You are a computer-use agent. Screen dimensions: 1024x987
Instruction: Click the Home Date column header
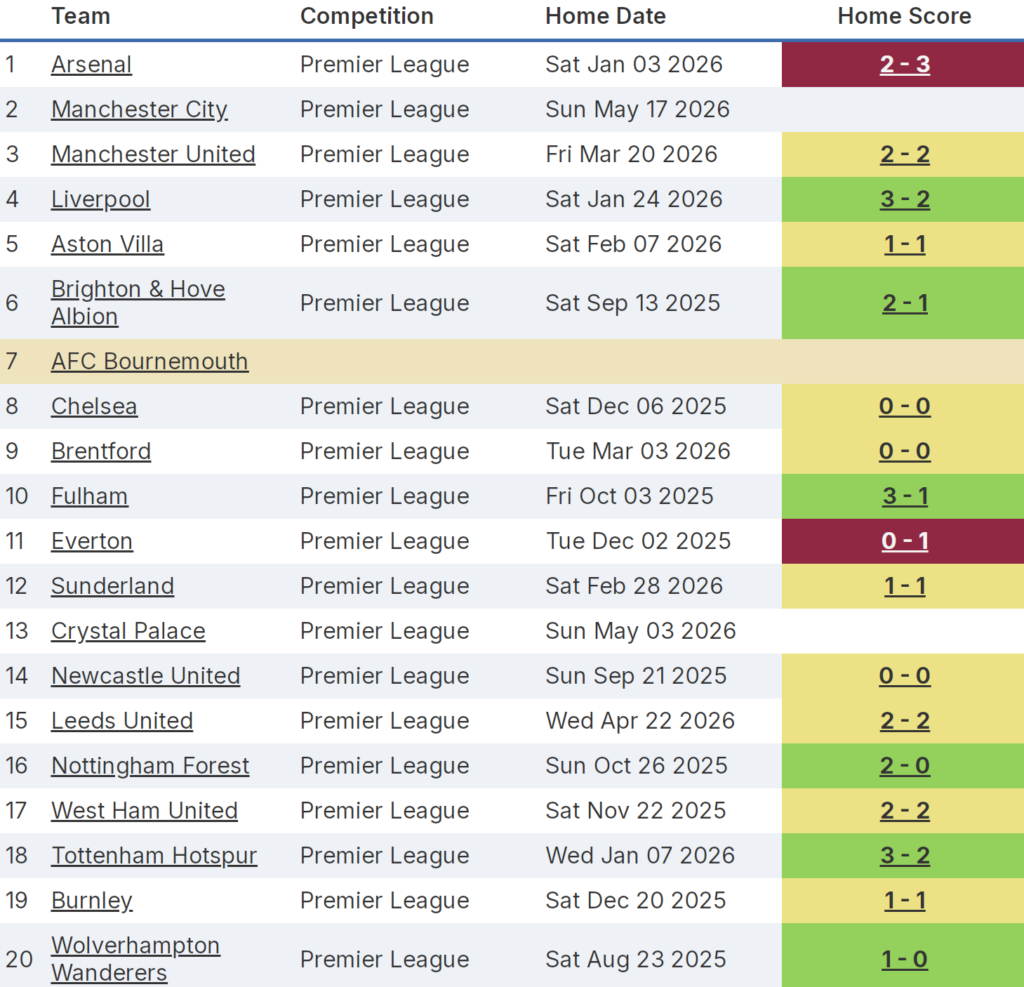[x=605, y=16]
